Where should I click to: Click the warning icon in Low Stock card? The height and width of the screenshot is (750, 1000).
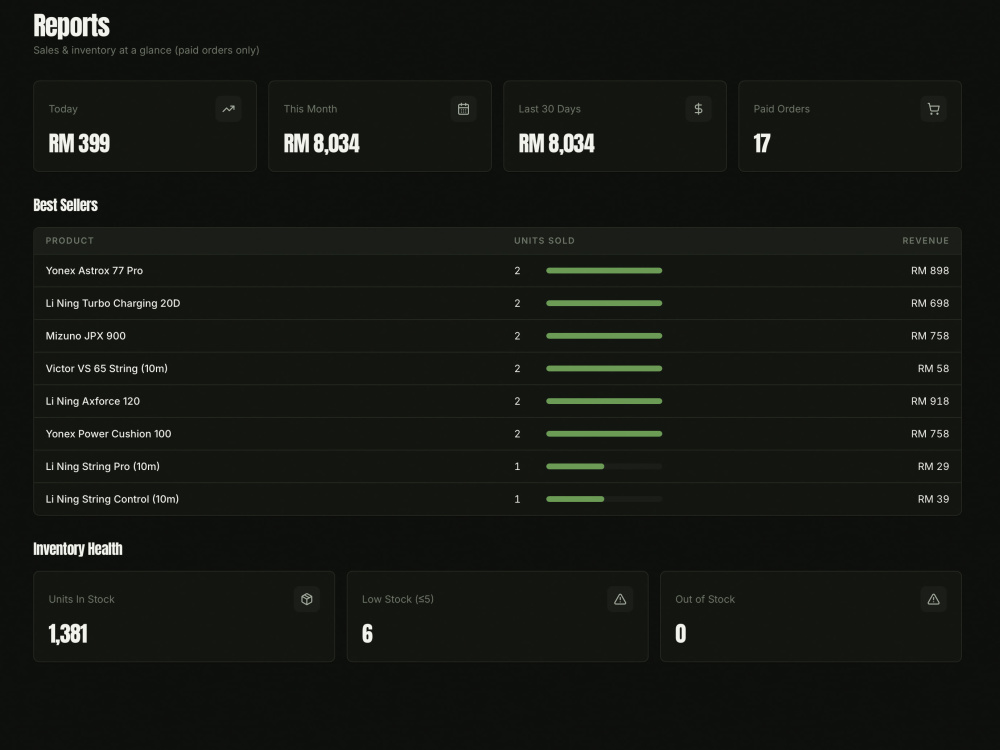(620, 599)
